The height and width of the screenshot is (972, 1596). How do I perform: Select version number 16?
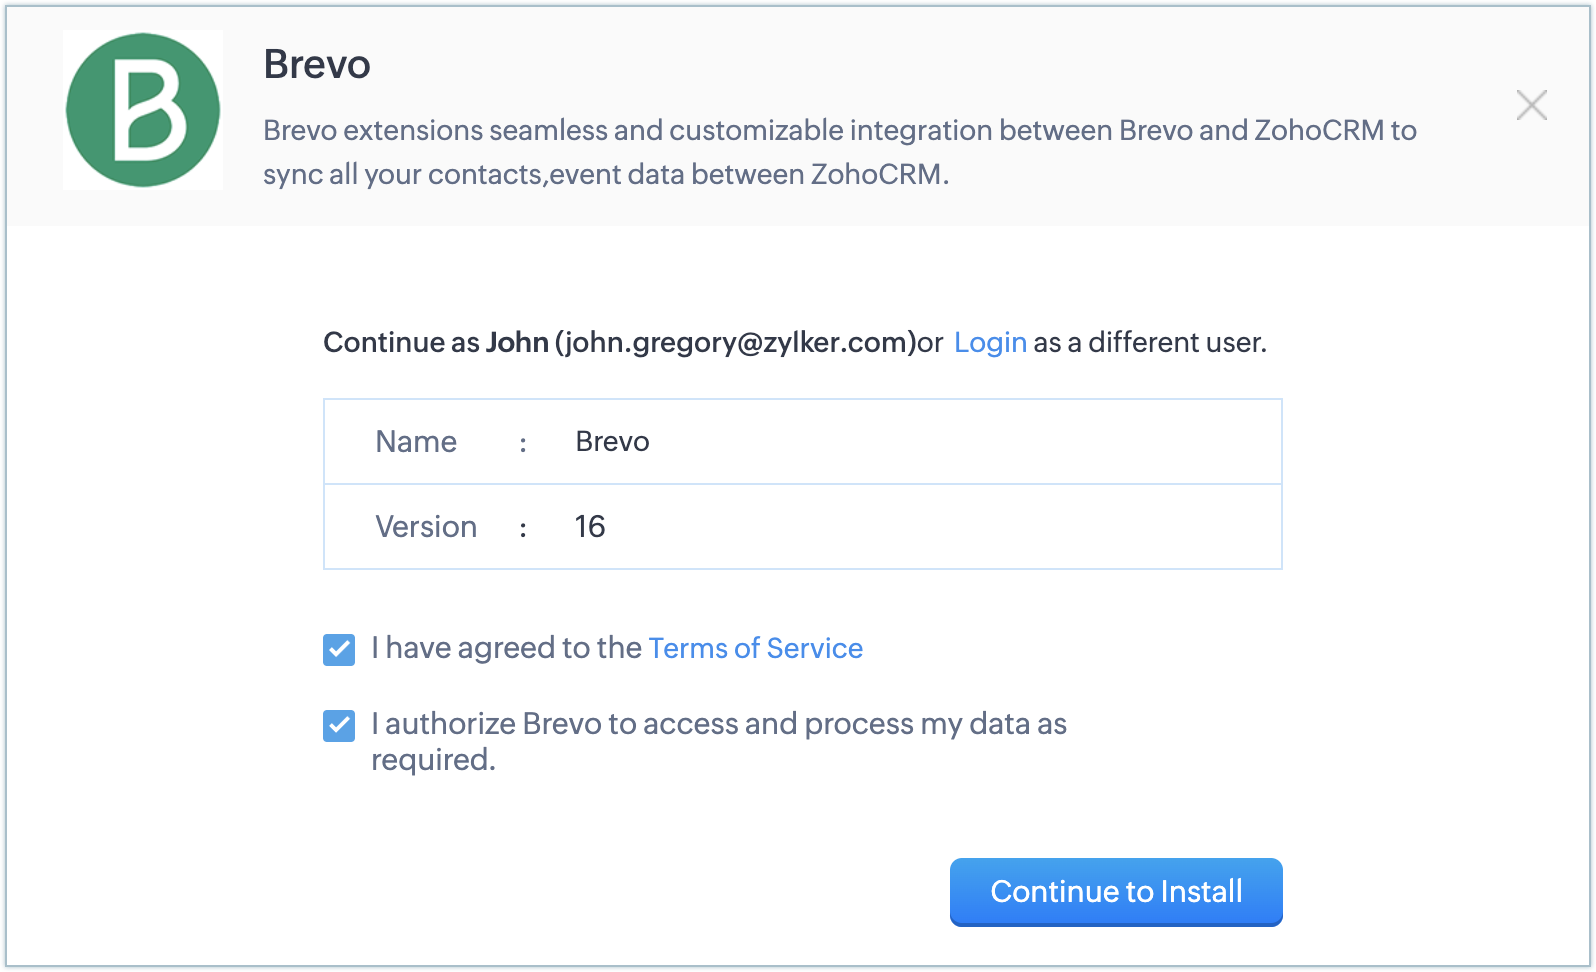click(x=590, y=527)
